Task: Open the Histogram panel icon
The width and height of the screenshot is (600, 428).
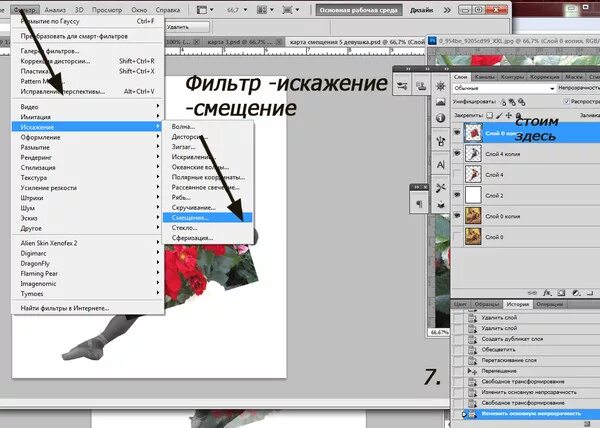Action: 440,102
